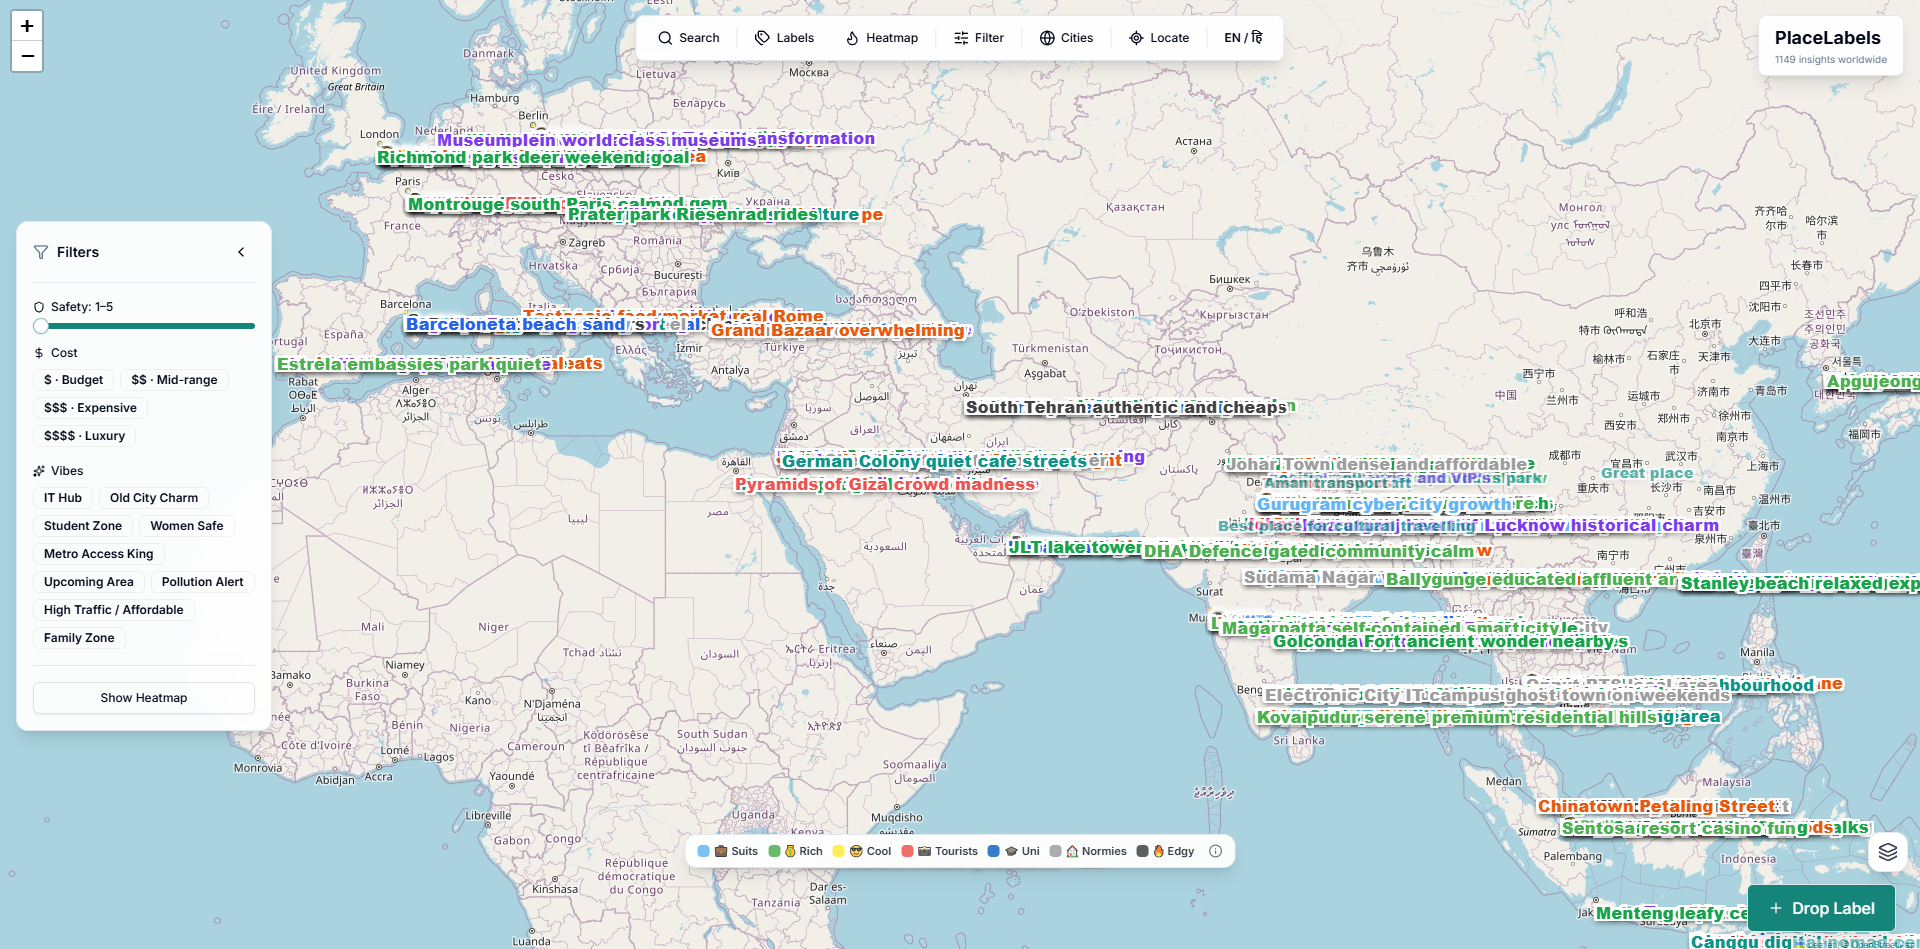Zoom out of the map

pos(27,56)
